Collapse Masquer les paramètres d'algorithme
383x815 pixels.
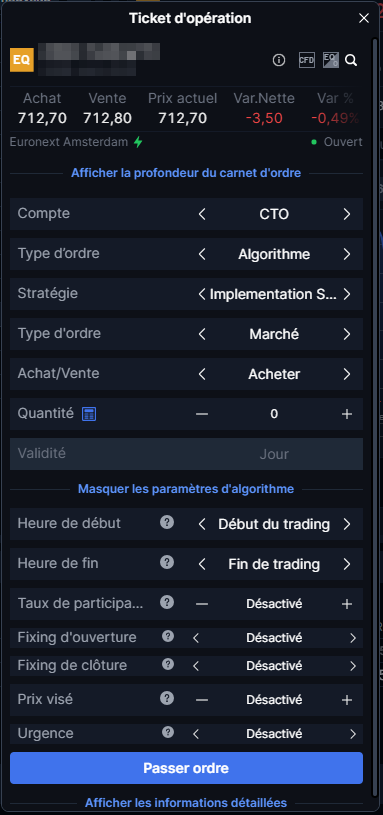(186, 489)
